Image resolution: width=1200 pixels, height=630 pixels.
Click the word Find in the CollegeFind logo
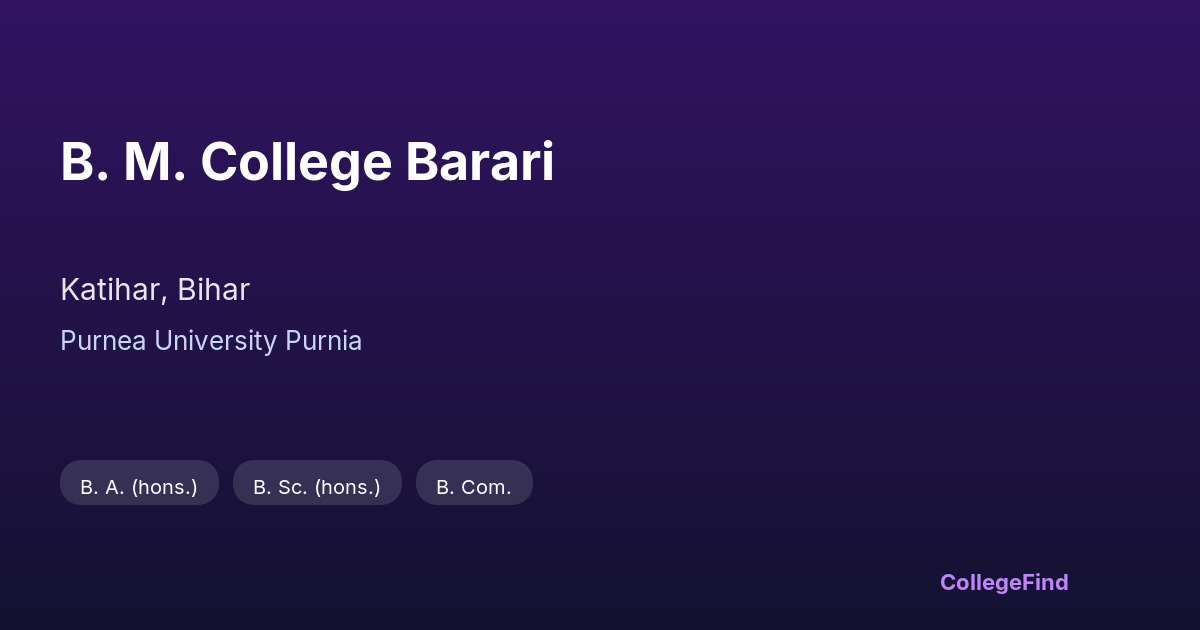coord(1047,582)
